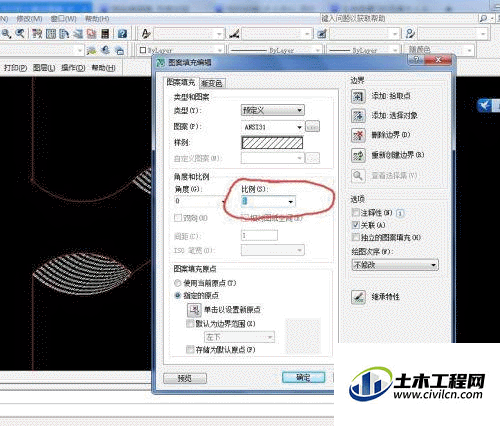Viewport: 500px width, 426px height.
Task: Open the ISO 笔宽 dropdown
Action: [x=272, y=250]
